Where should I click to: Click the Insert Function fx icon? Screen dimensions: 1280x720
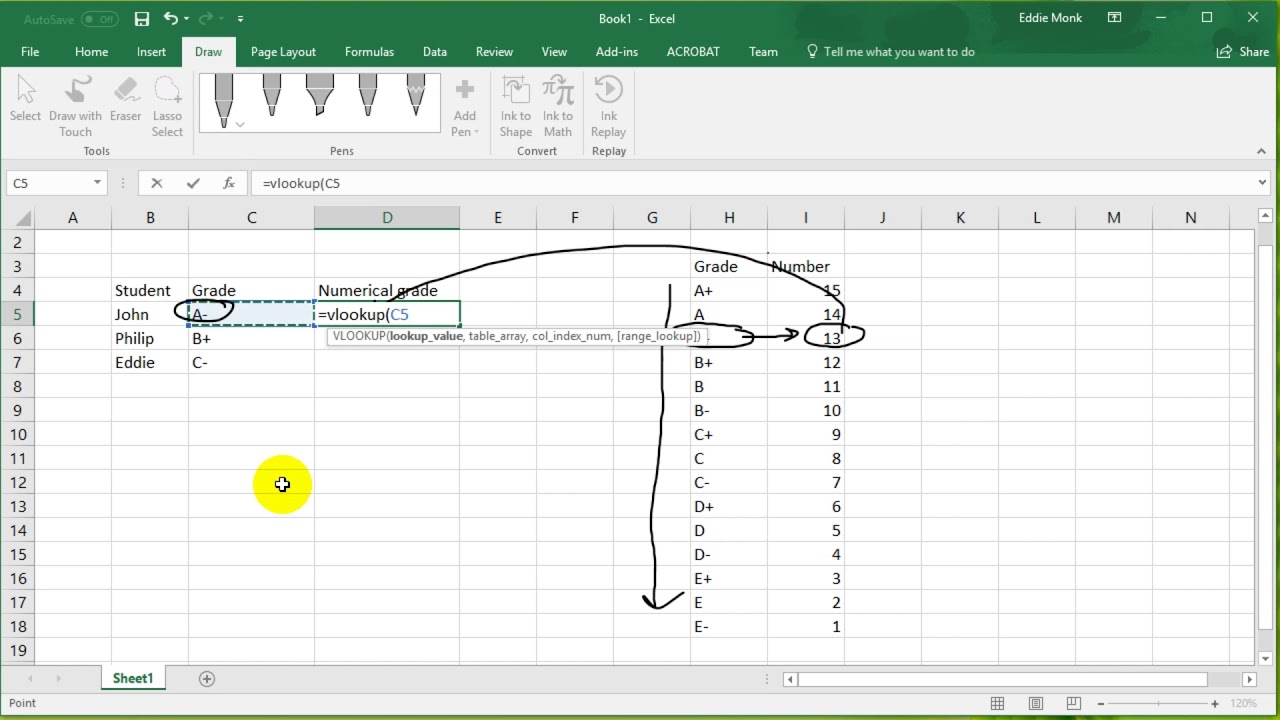point(229,183)
